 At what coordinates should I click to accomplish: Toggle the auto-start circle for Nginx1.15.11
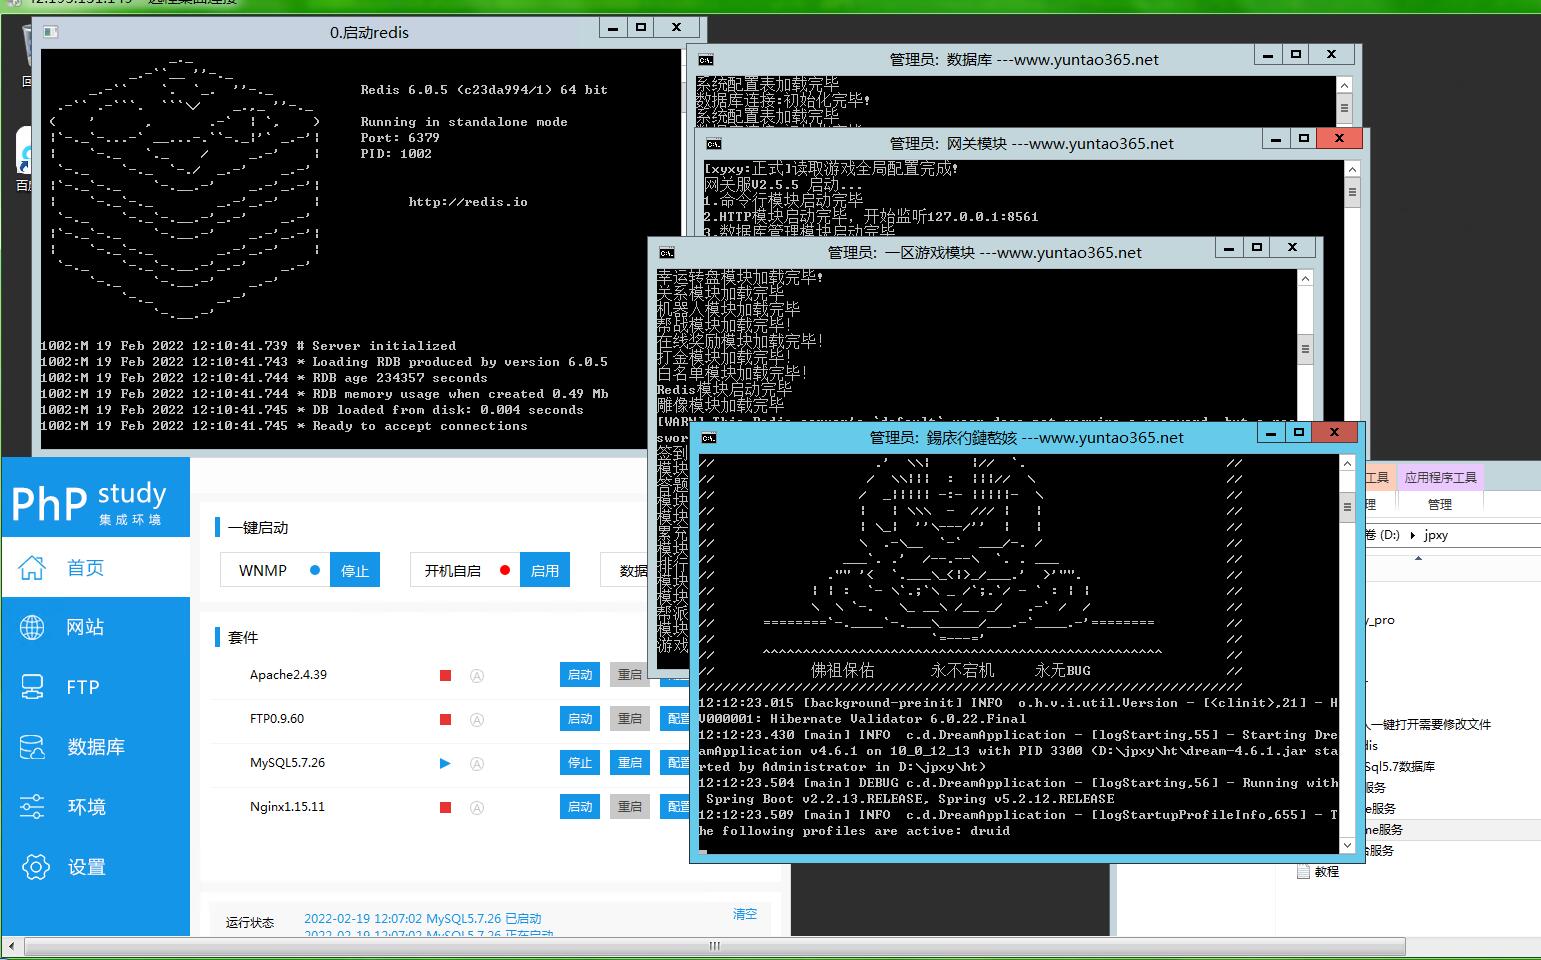477,807
